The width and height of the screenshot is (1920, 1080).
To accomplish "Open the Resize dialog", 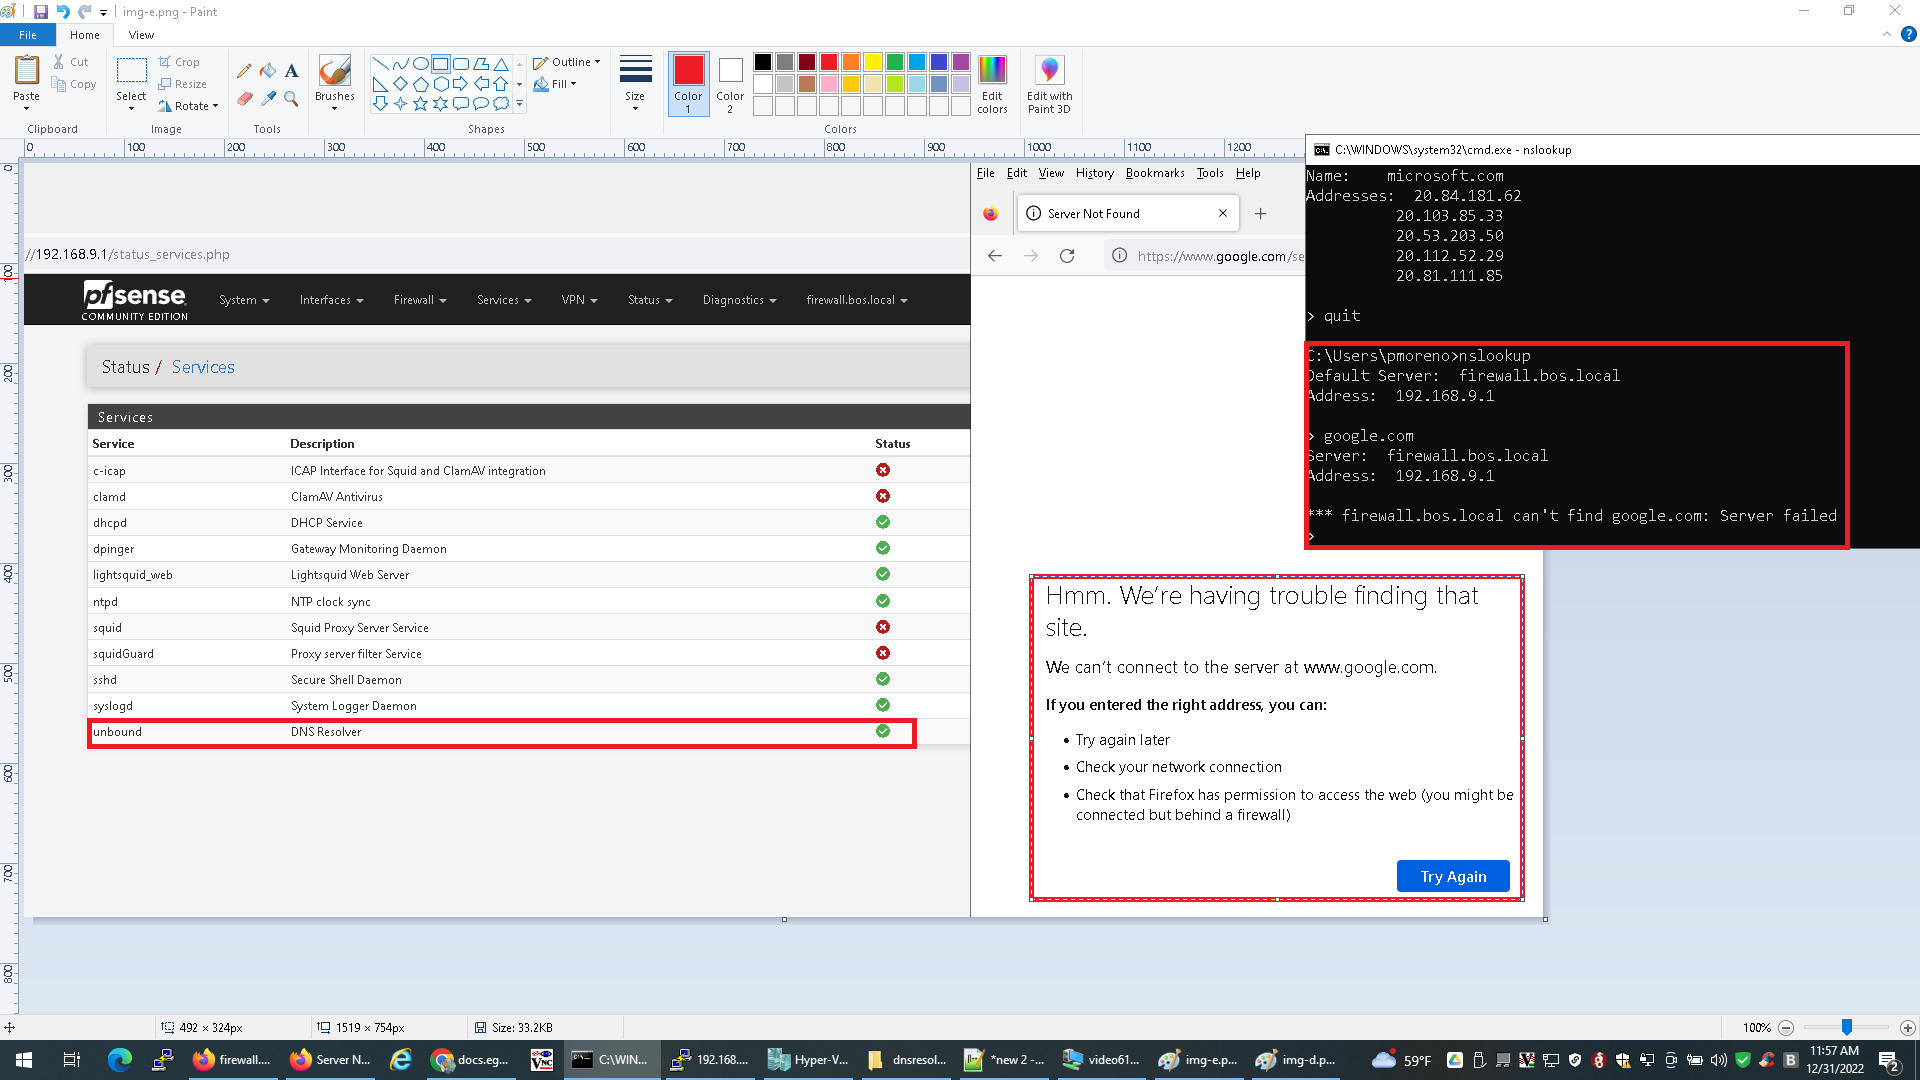I will [182, 84].
